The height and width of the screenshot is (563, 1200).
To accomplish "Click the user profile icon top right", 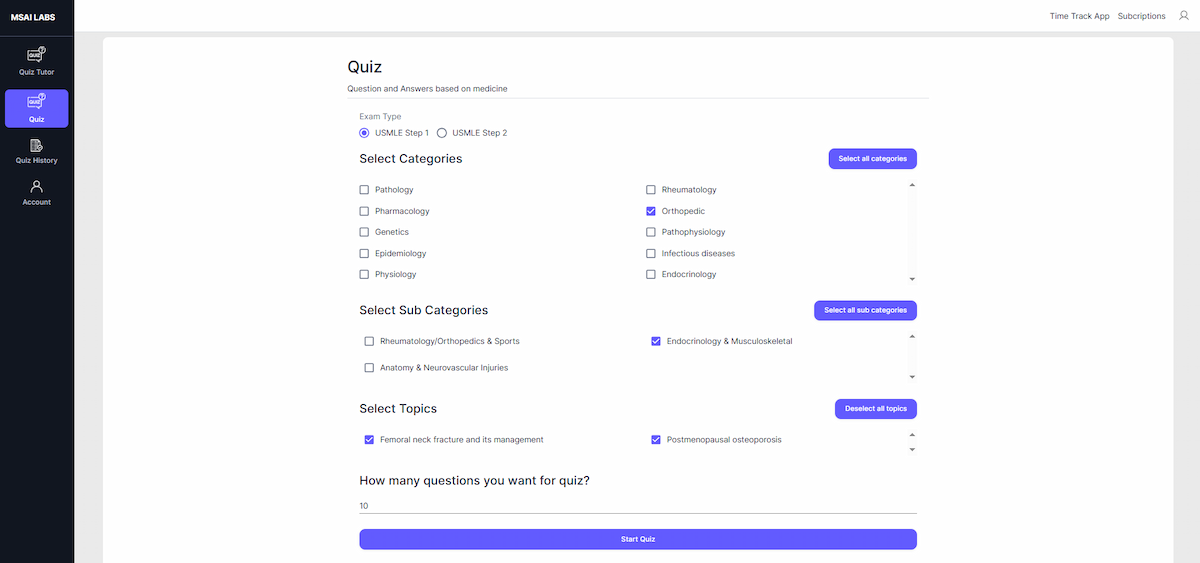I will click(x=1184, y=16).
